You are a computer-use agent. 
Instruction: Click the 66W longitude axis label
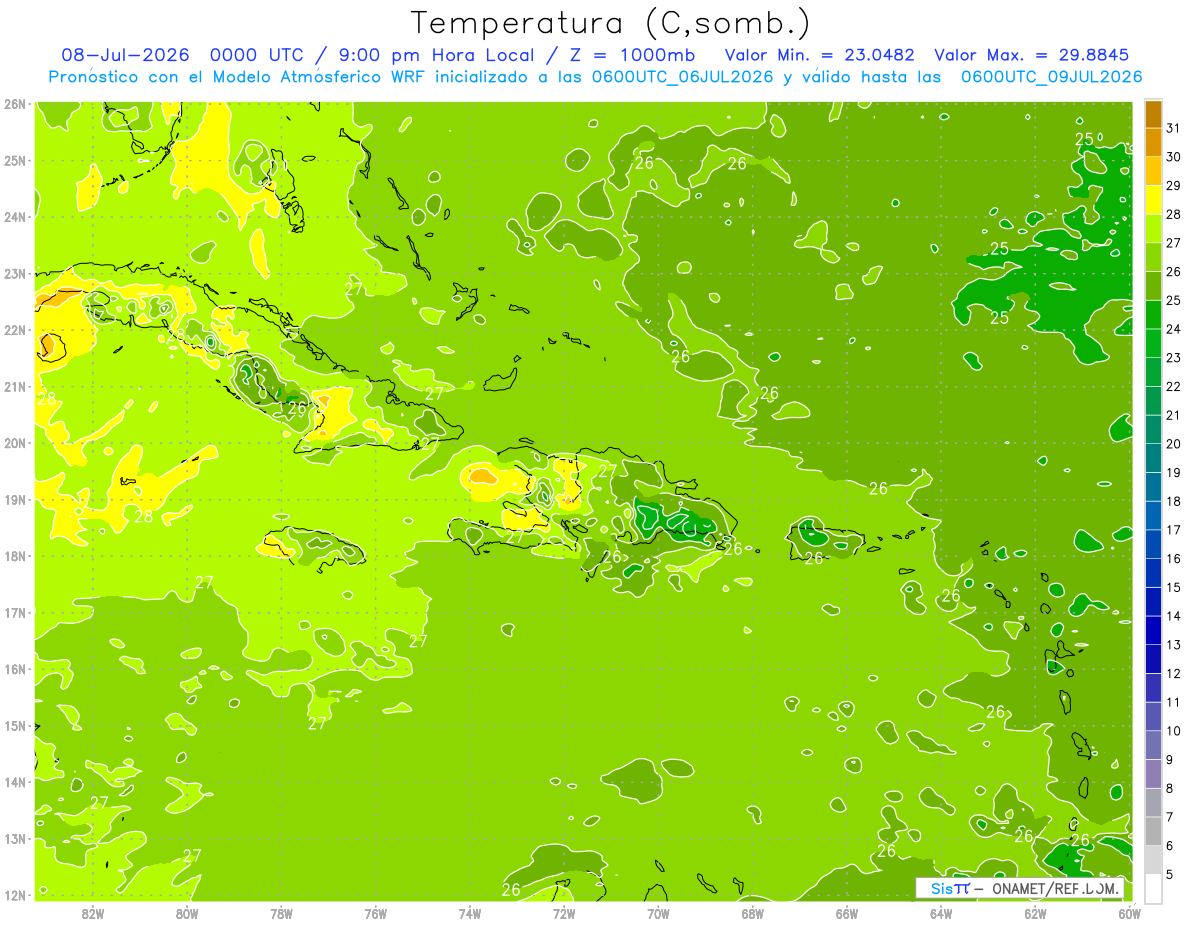pos(847,913)
